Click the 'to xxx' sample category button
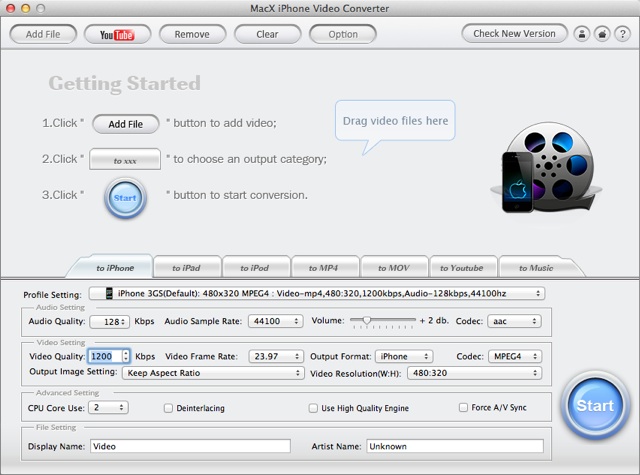640x475 pixels. pos(125,159)
